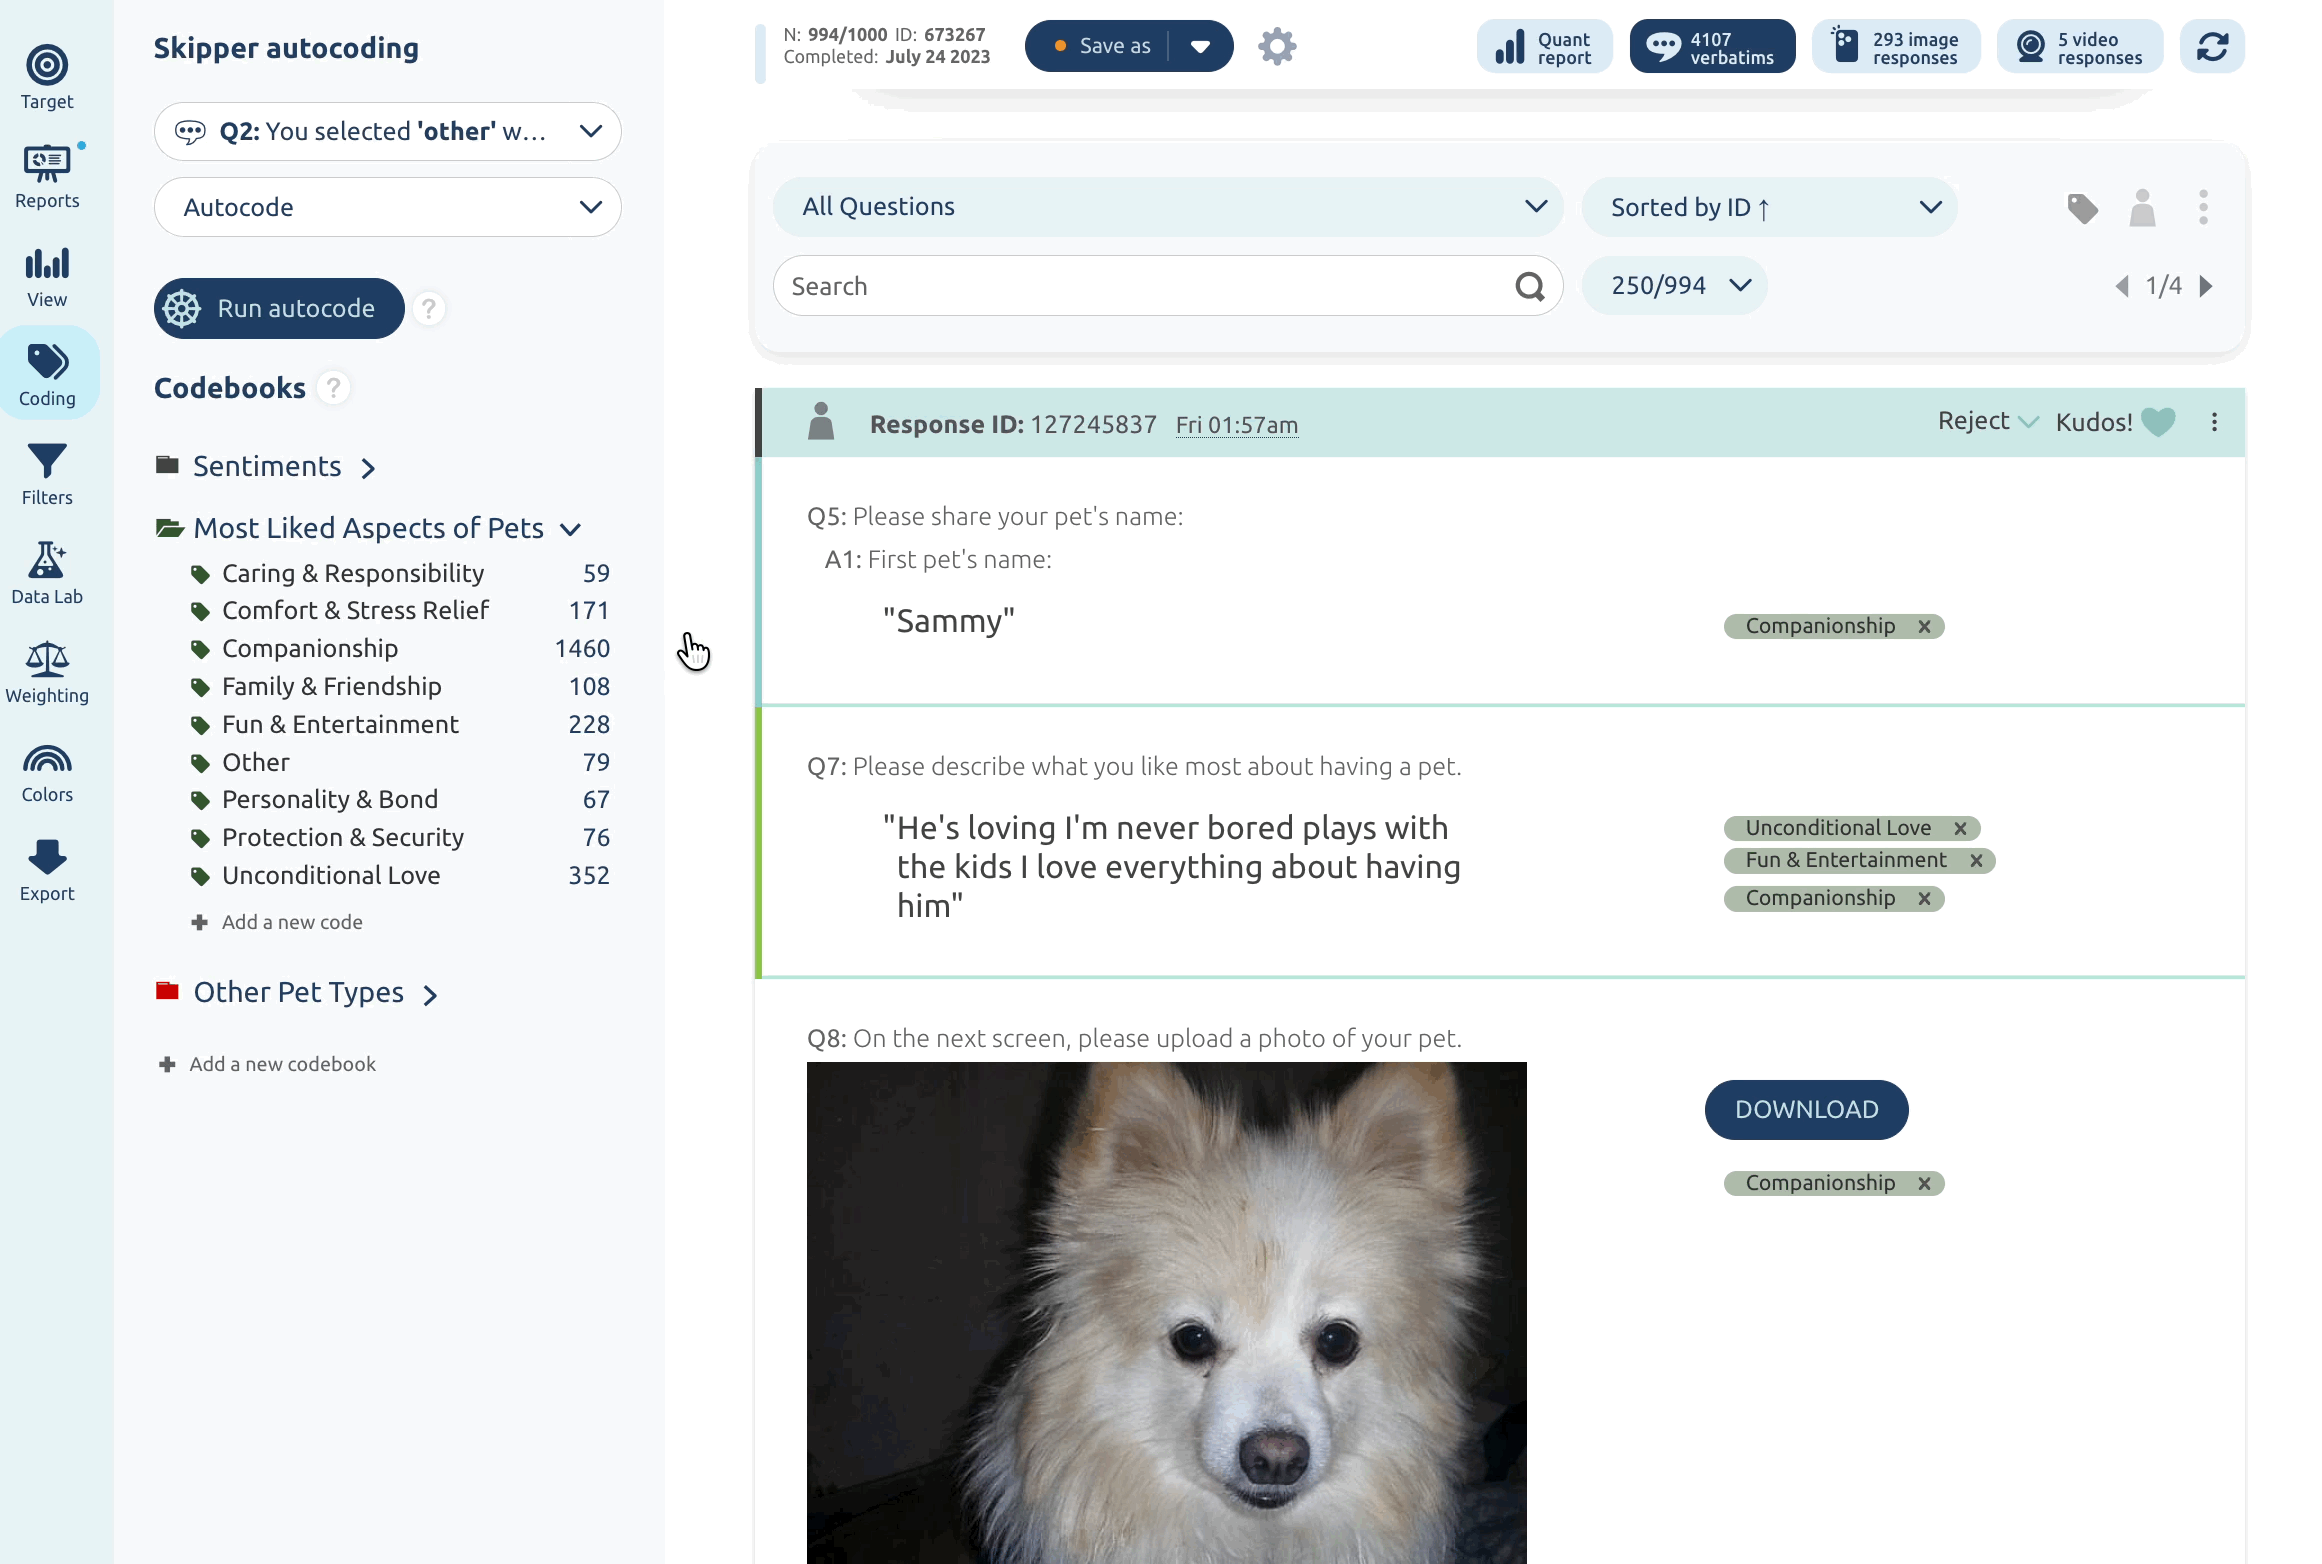Open settings gear next to Save as

(x=1277, y=46)
